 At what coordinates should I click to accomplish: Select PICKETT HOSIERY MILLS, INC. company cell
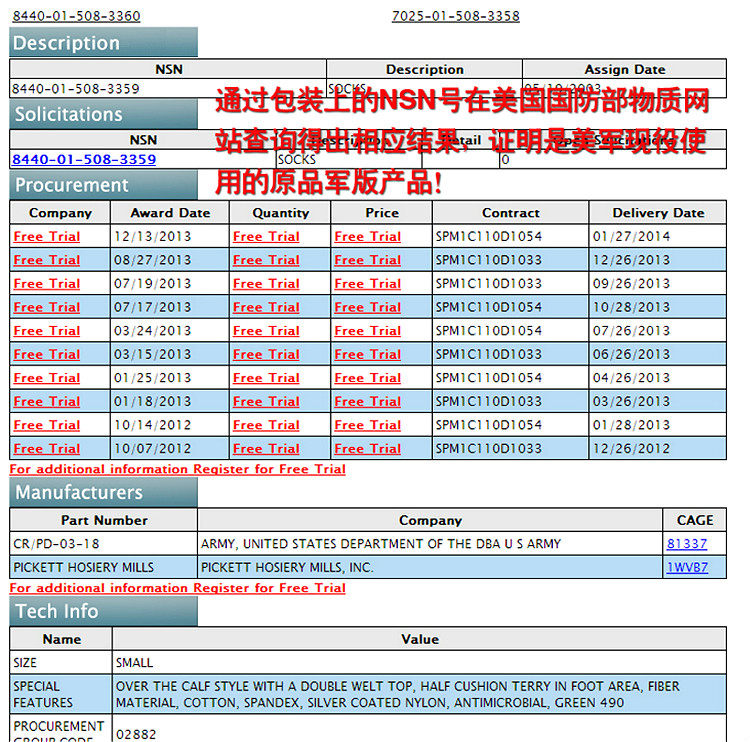point(430,567)
